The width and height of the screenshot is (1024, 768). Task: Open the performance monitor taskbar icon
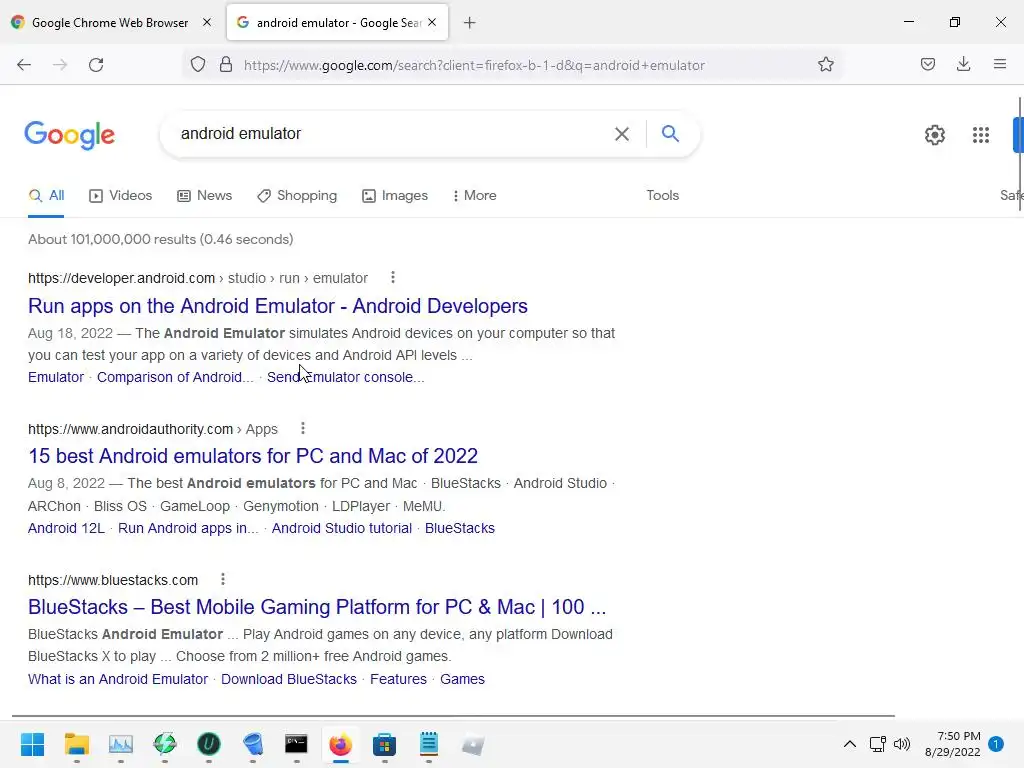tap(120, 744)
